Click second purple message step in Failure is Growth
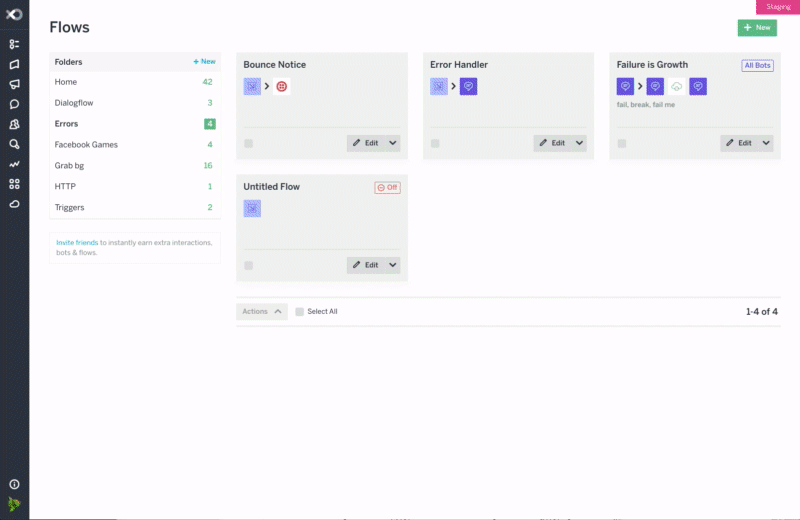 click(655, 86)
